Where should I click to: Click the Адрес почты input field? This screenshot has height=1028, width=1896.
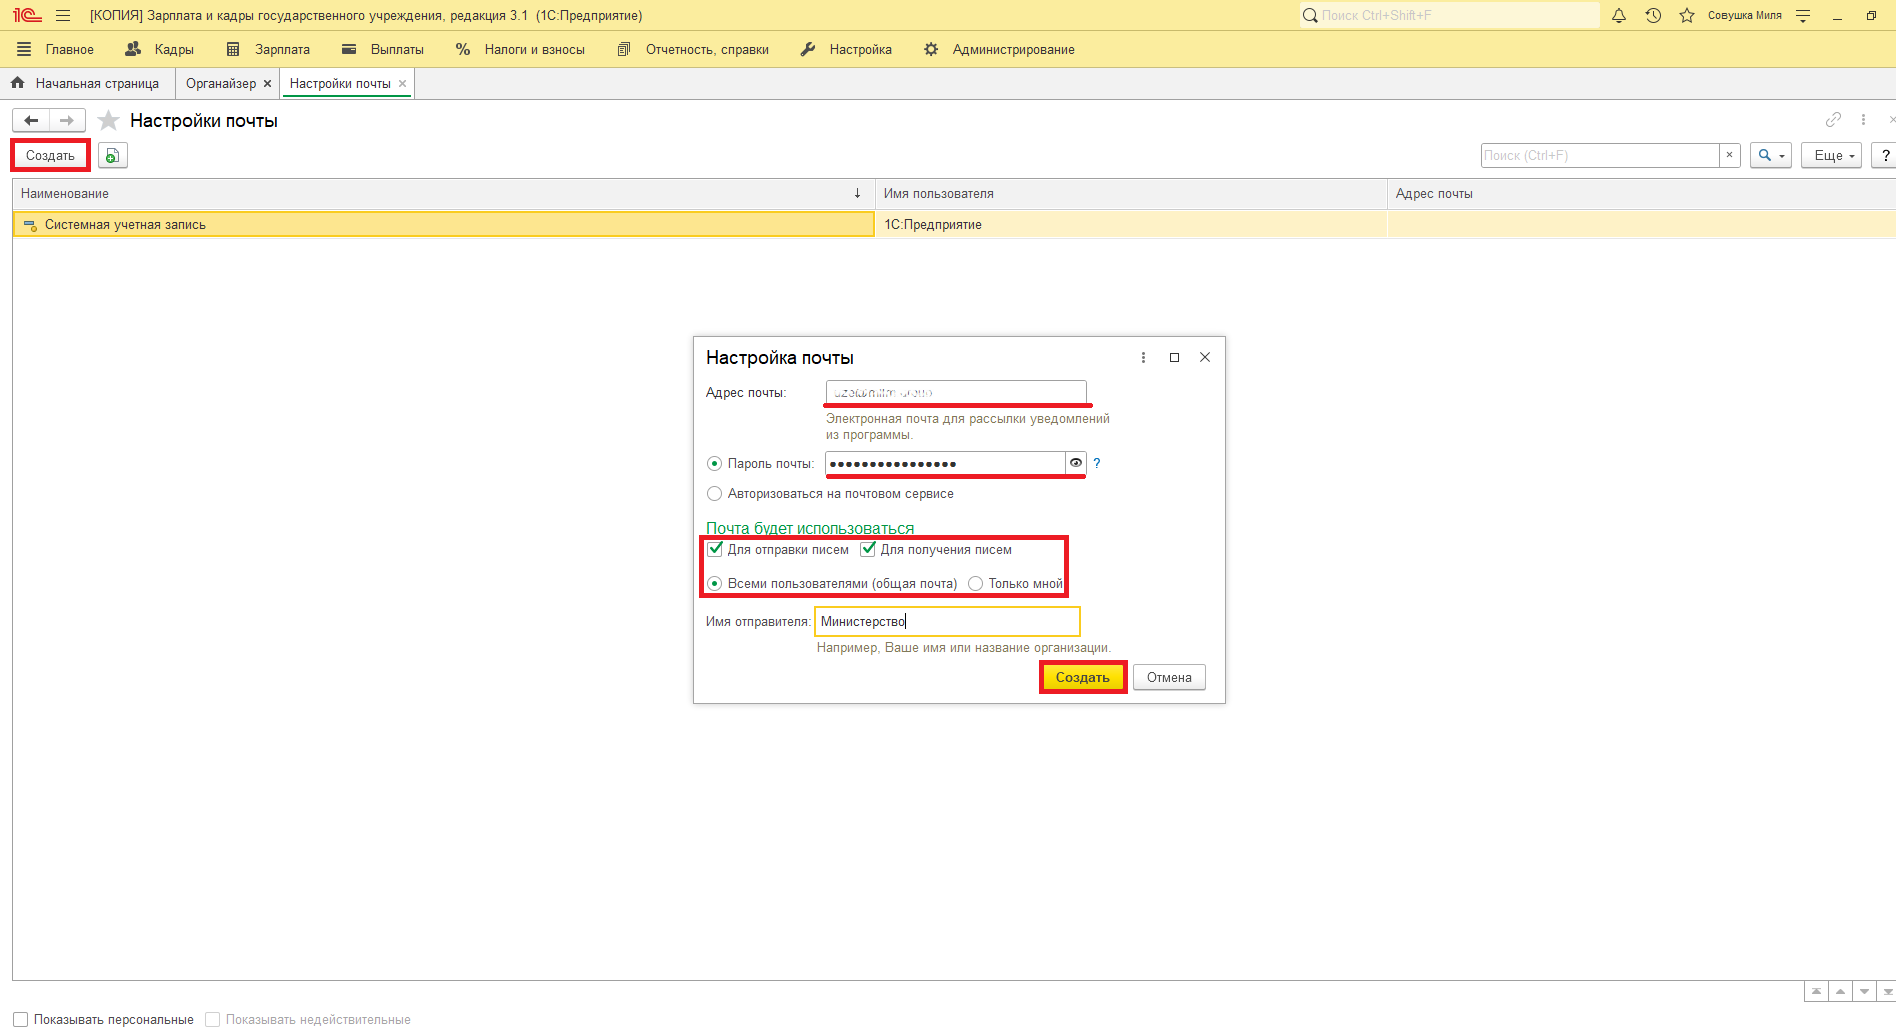coord(956,392)
